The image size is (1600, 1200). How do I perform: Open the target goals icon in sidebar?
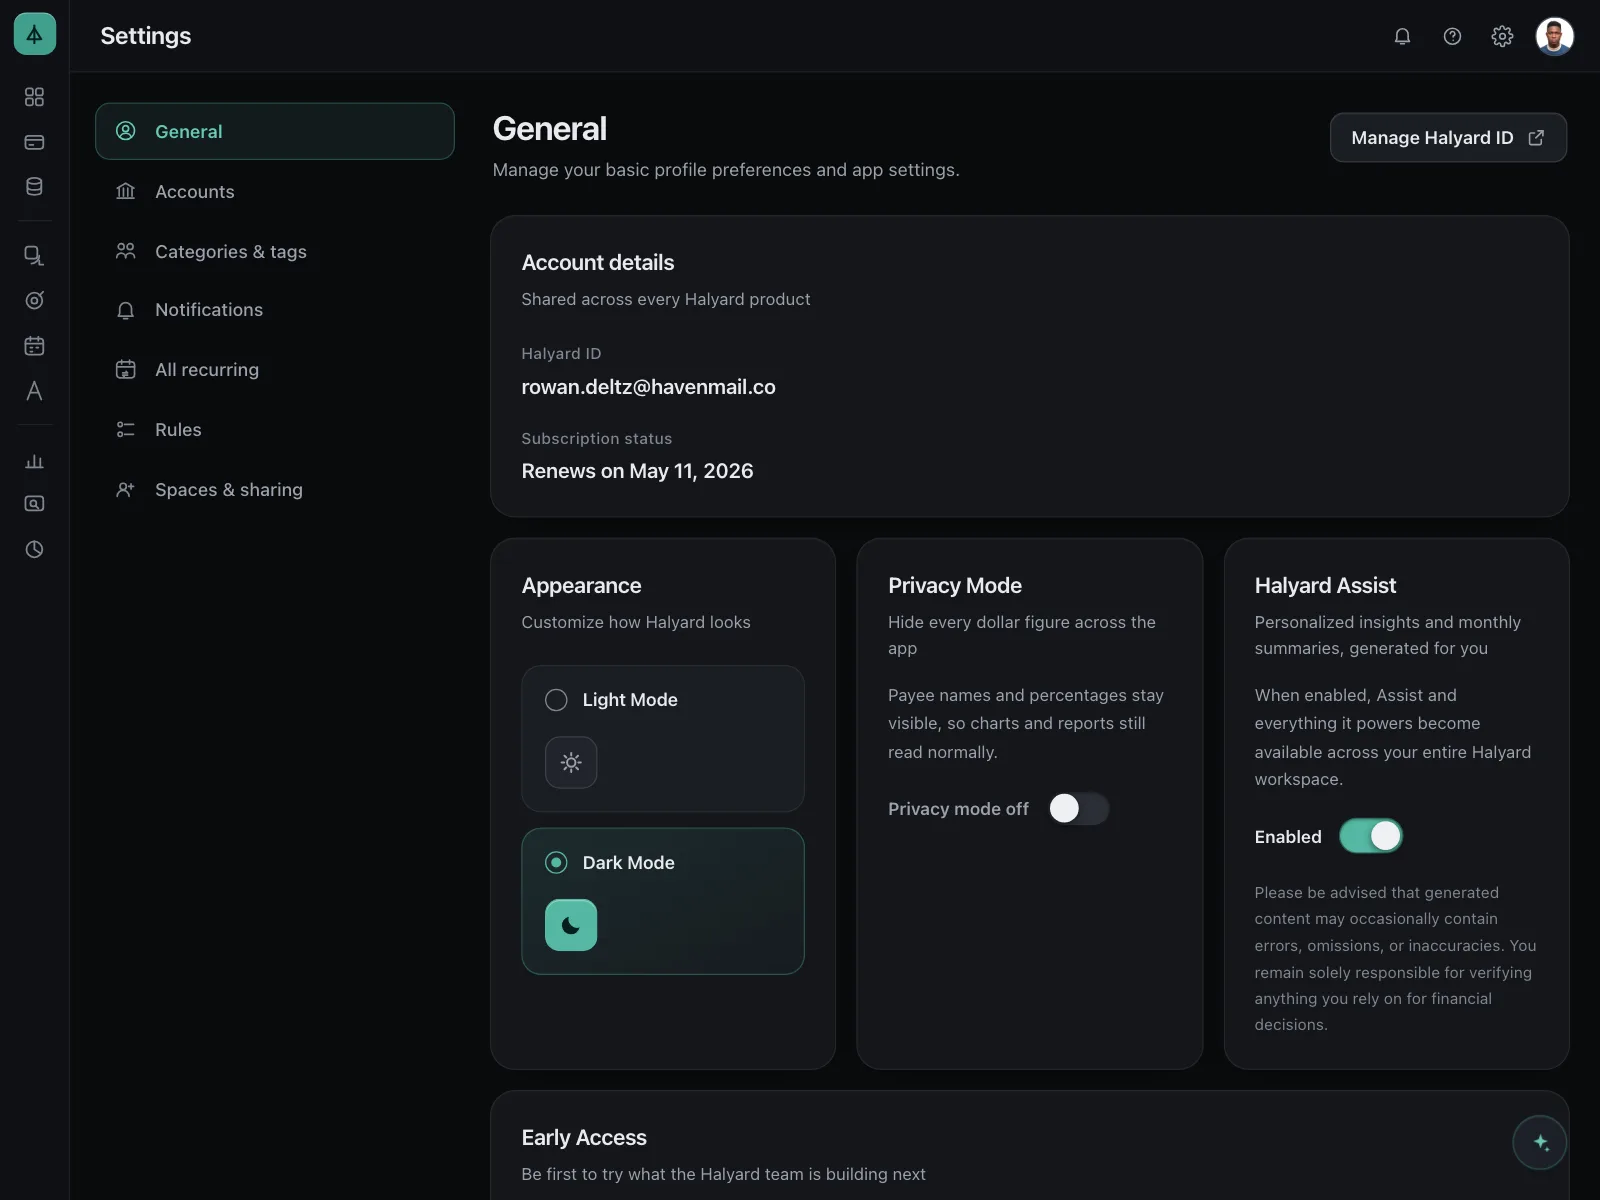(34, 300)
